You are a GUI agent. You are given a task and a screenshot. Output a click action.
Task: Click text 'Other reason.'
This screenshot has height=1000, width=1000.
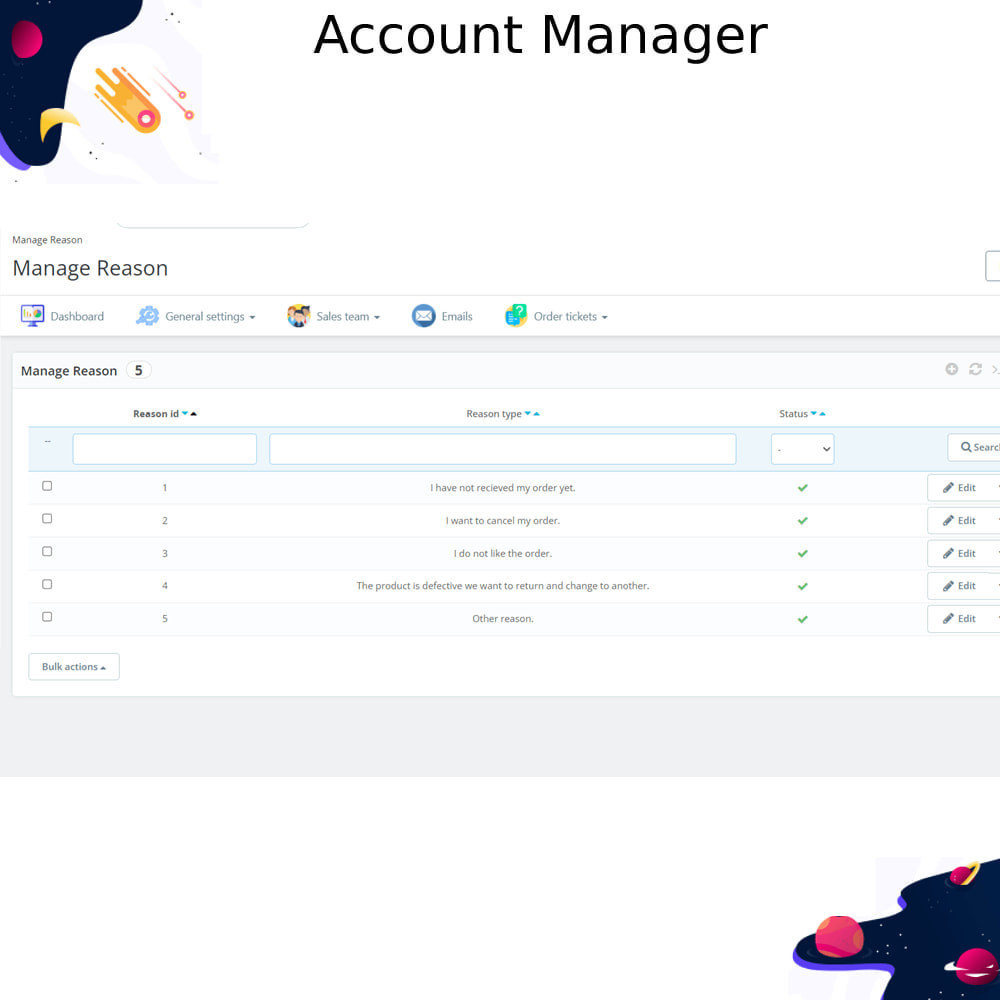[x=503, y=619]
